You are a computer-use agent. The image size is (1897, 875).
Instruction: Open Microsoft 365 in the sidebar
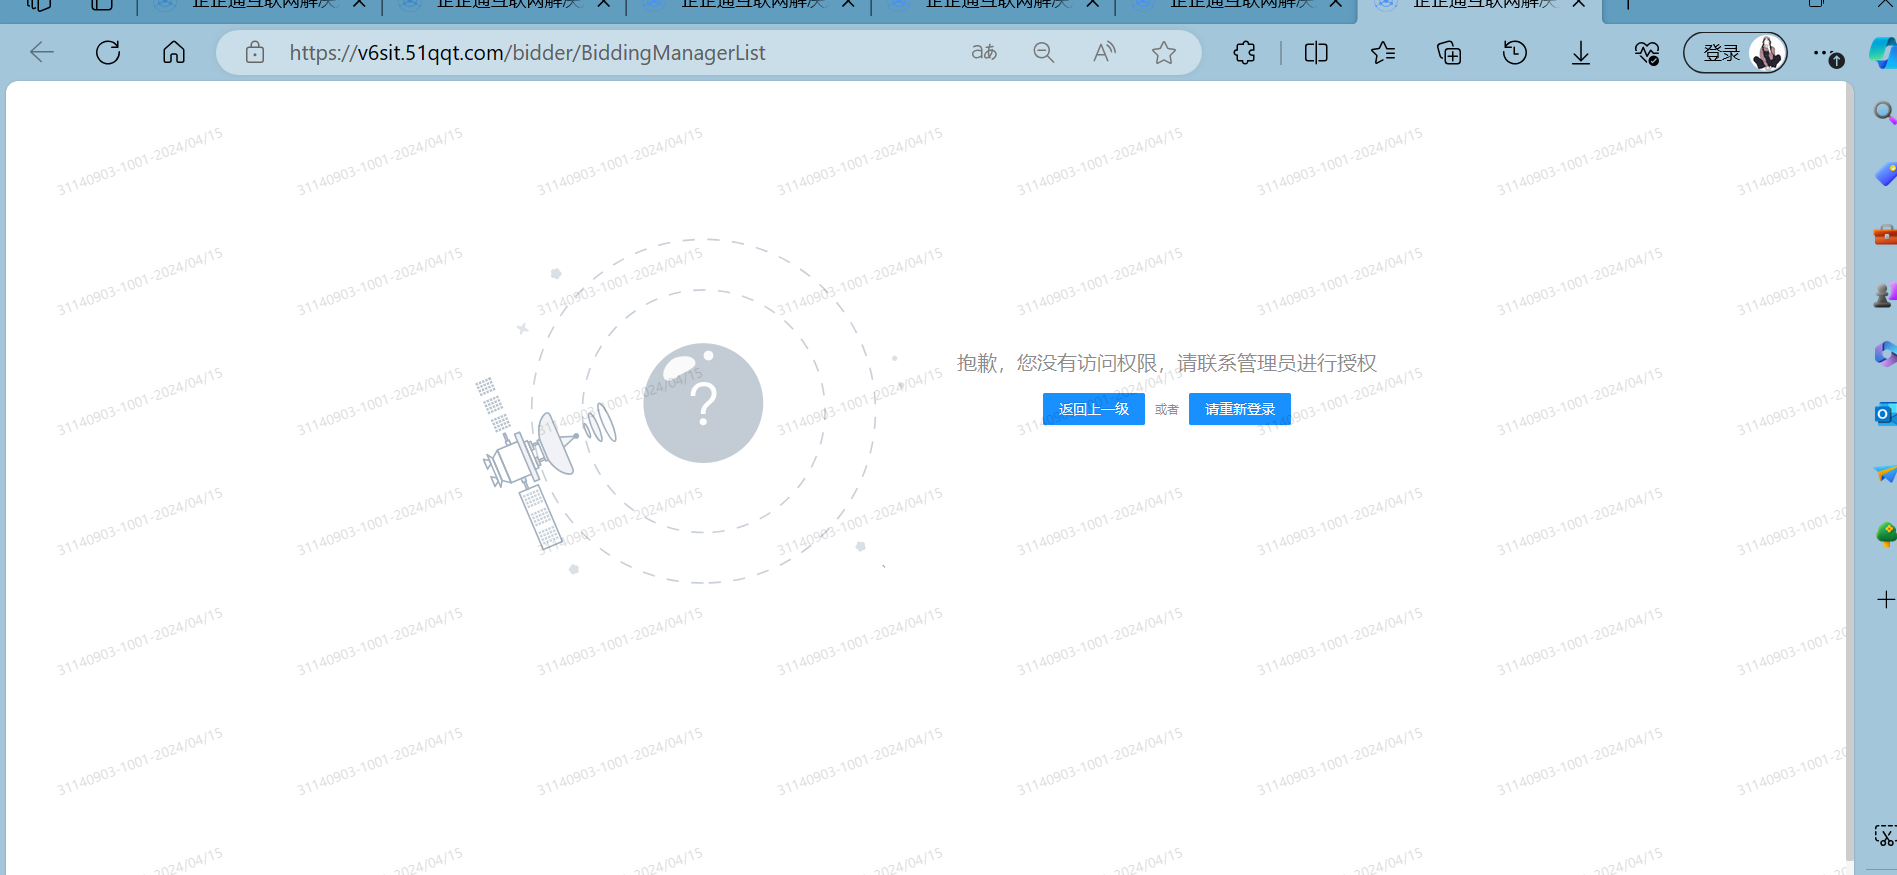point(1885,353)
